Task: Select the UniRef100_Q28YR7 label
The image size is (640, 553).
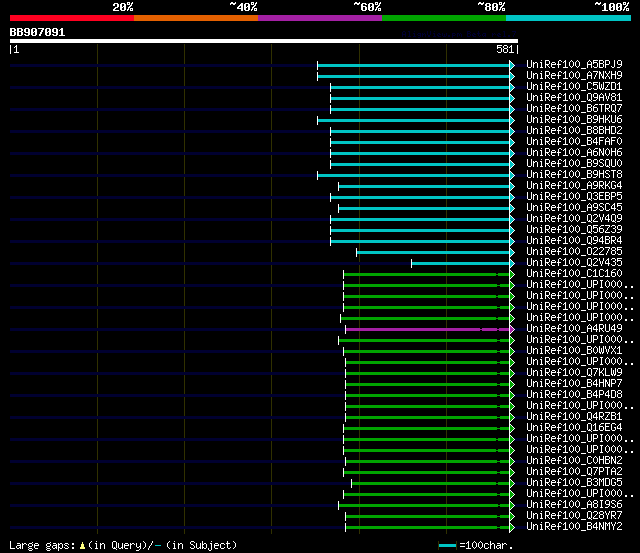Action: (574, 516)
